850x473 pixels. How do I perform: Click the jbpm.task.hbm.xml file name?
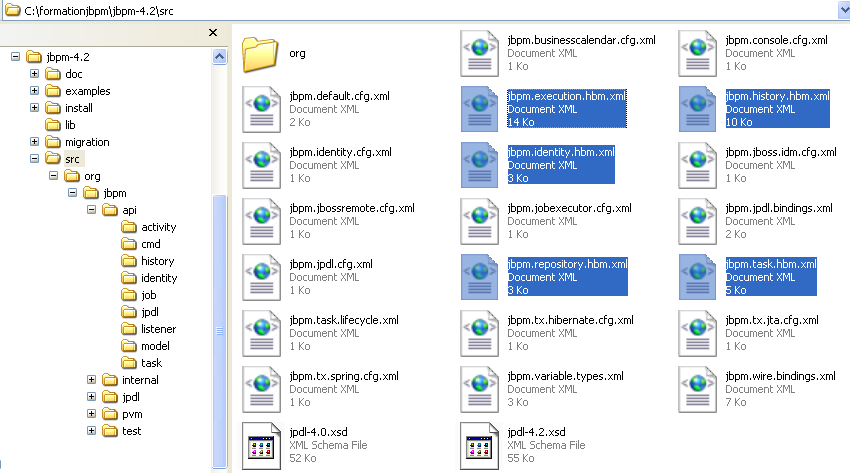pyautogui.click(x=770, y=264)
